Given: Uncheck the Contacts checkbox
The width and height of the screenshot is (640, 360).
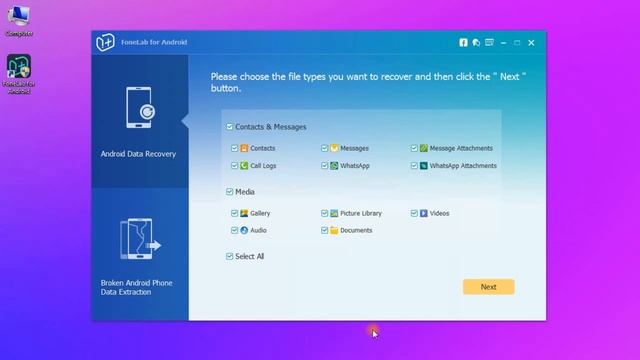Looking at the screenshot, I should (x=234, y=148).
